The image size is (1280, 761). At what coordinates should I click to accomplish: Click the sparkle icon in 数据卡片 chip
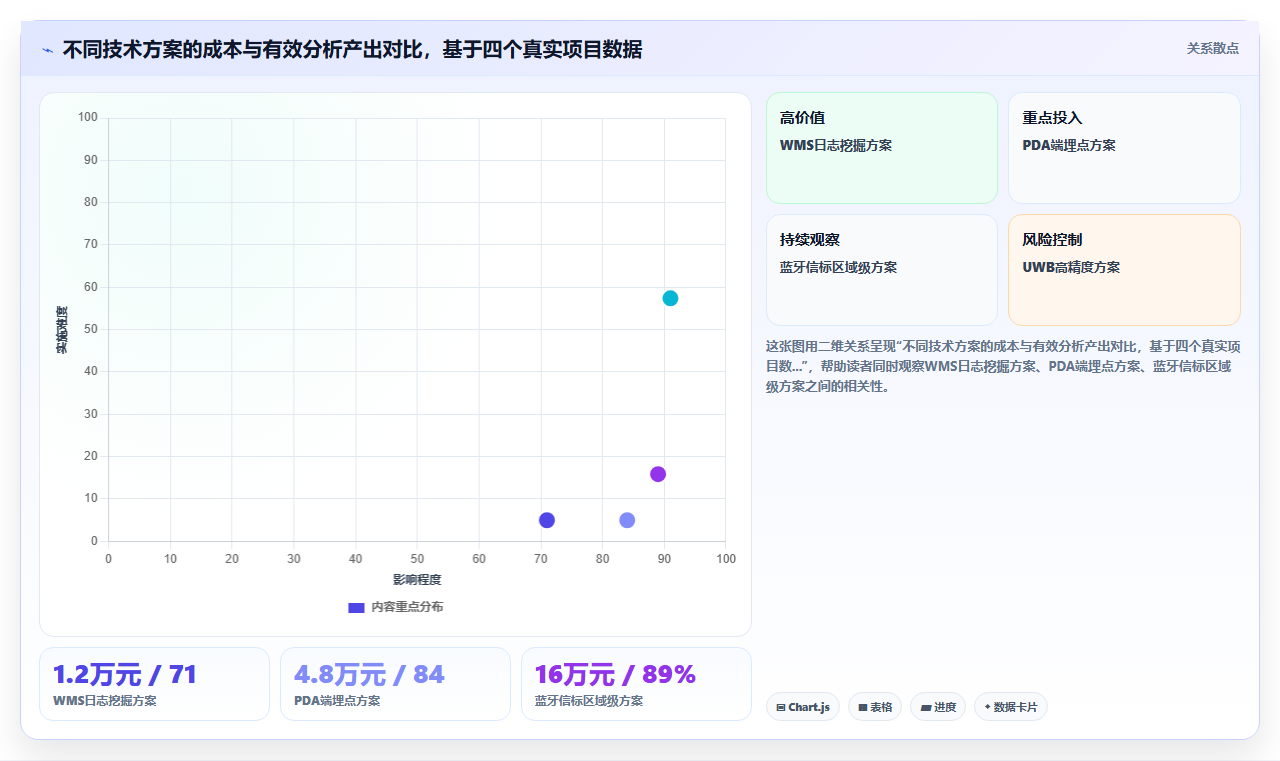(x=987, y=706)
